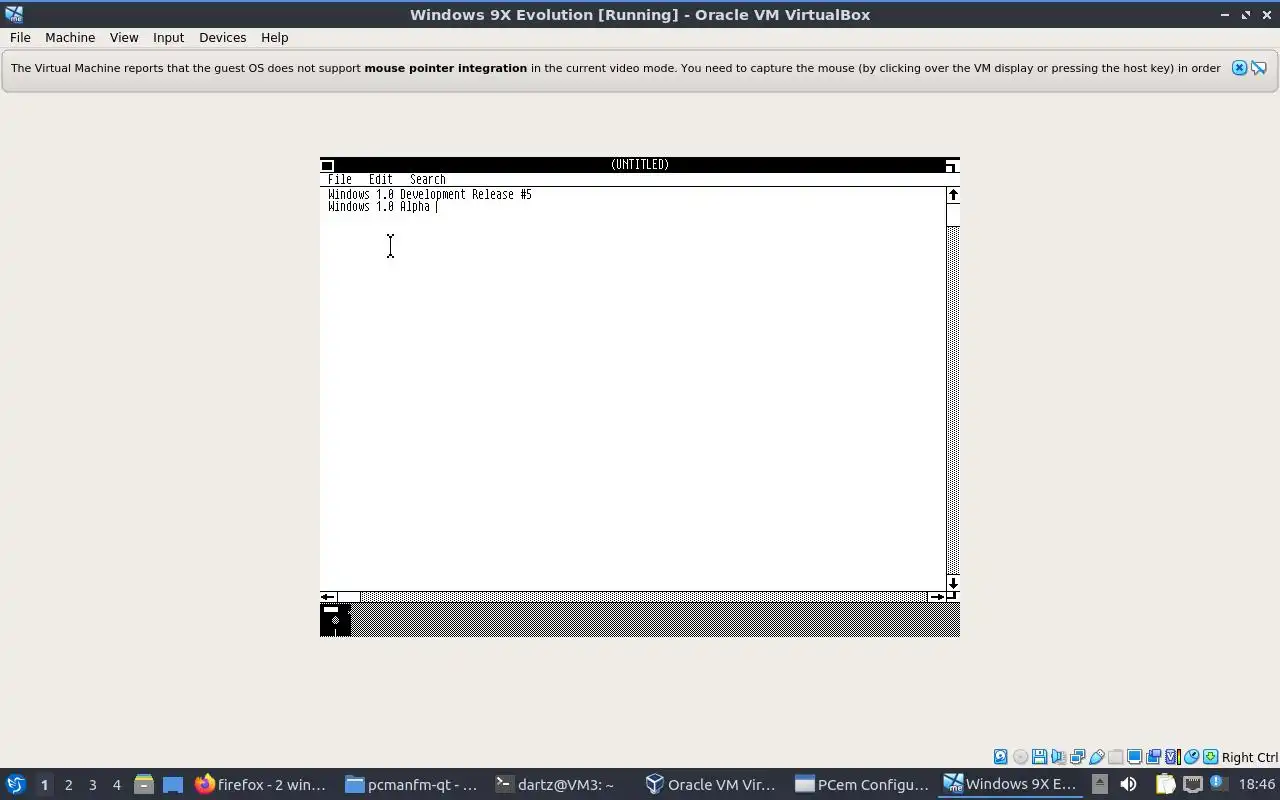This screenshot has height=800, width=1280.
Task: Click the vertical scrollbar thumb
Action: (953, 215)
